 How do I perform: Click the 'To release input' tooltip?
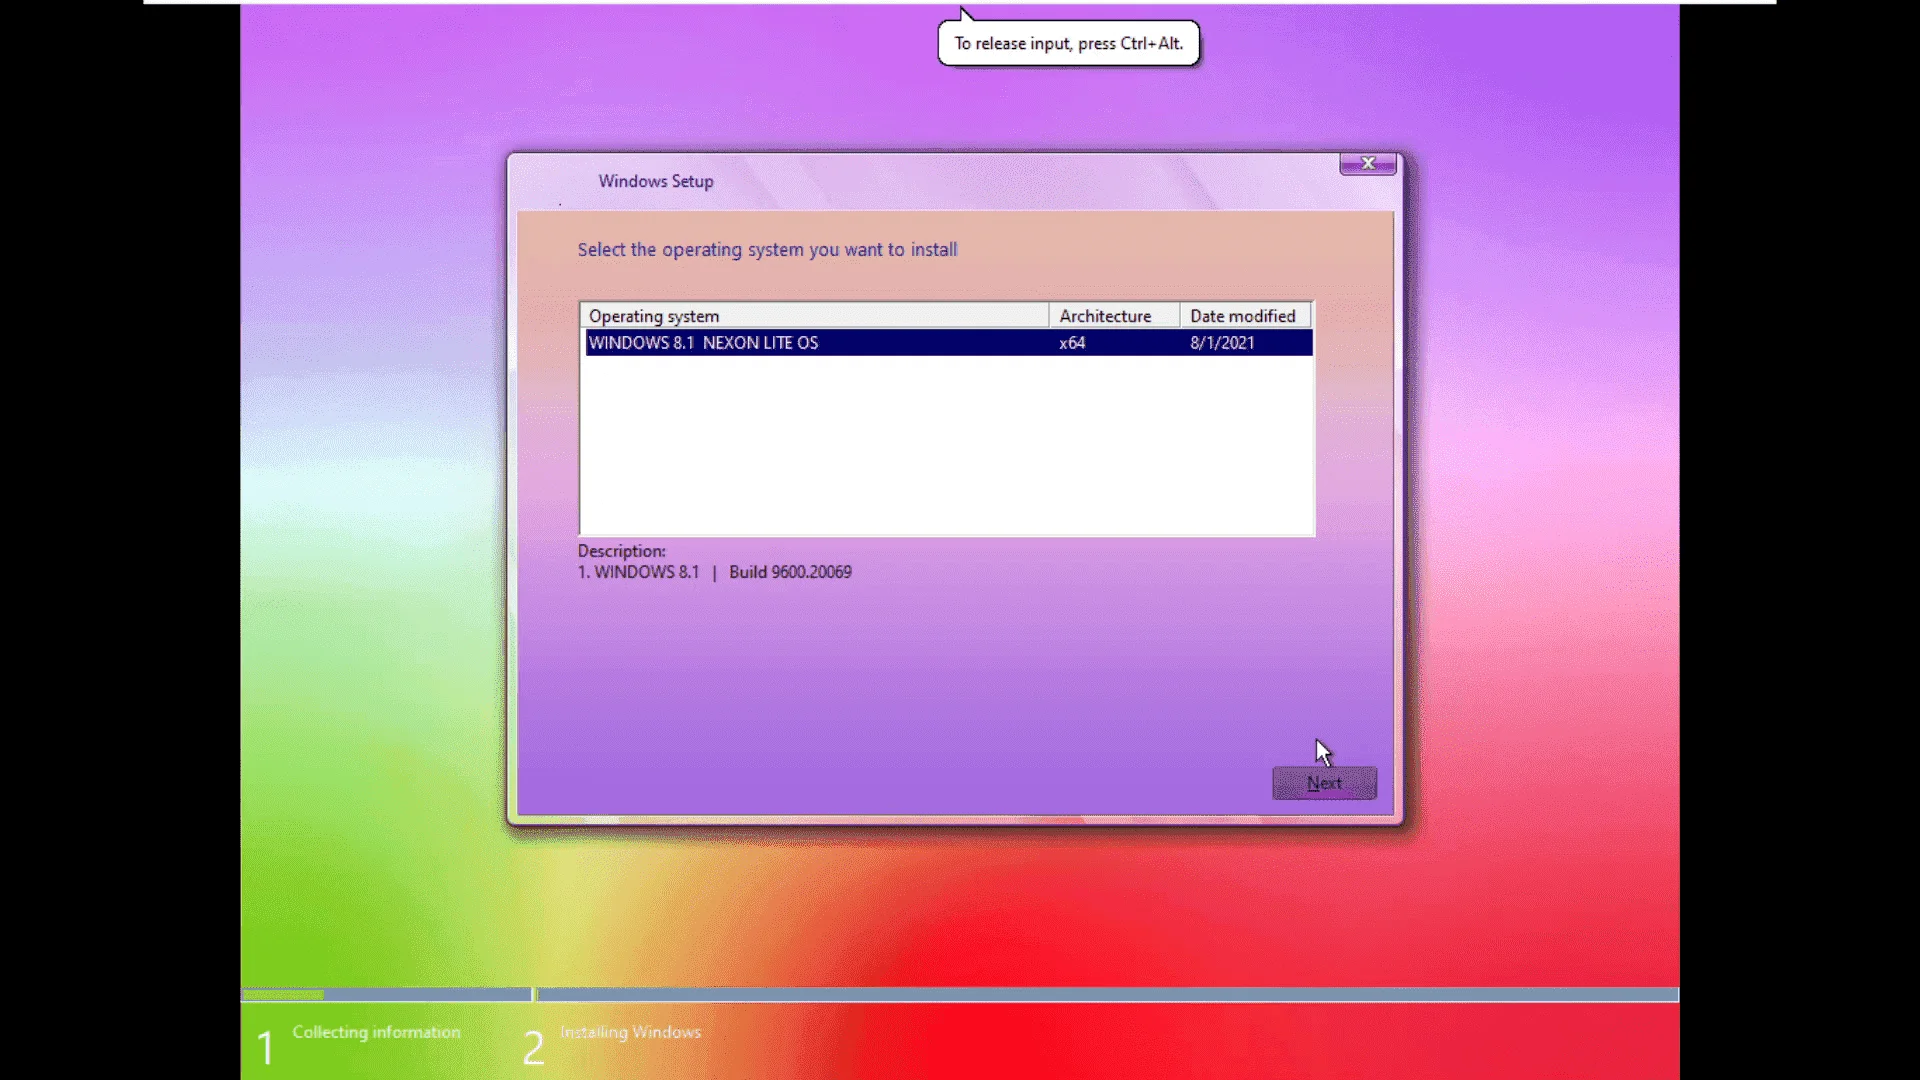pyautogui.click(x=1068, y=43)
